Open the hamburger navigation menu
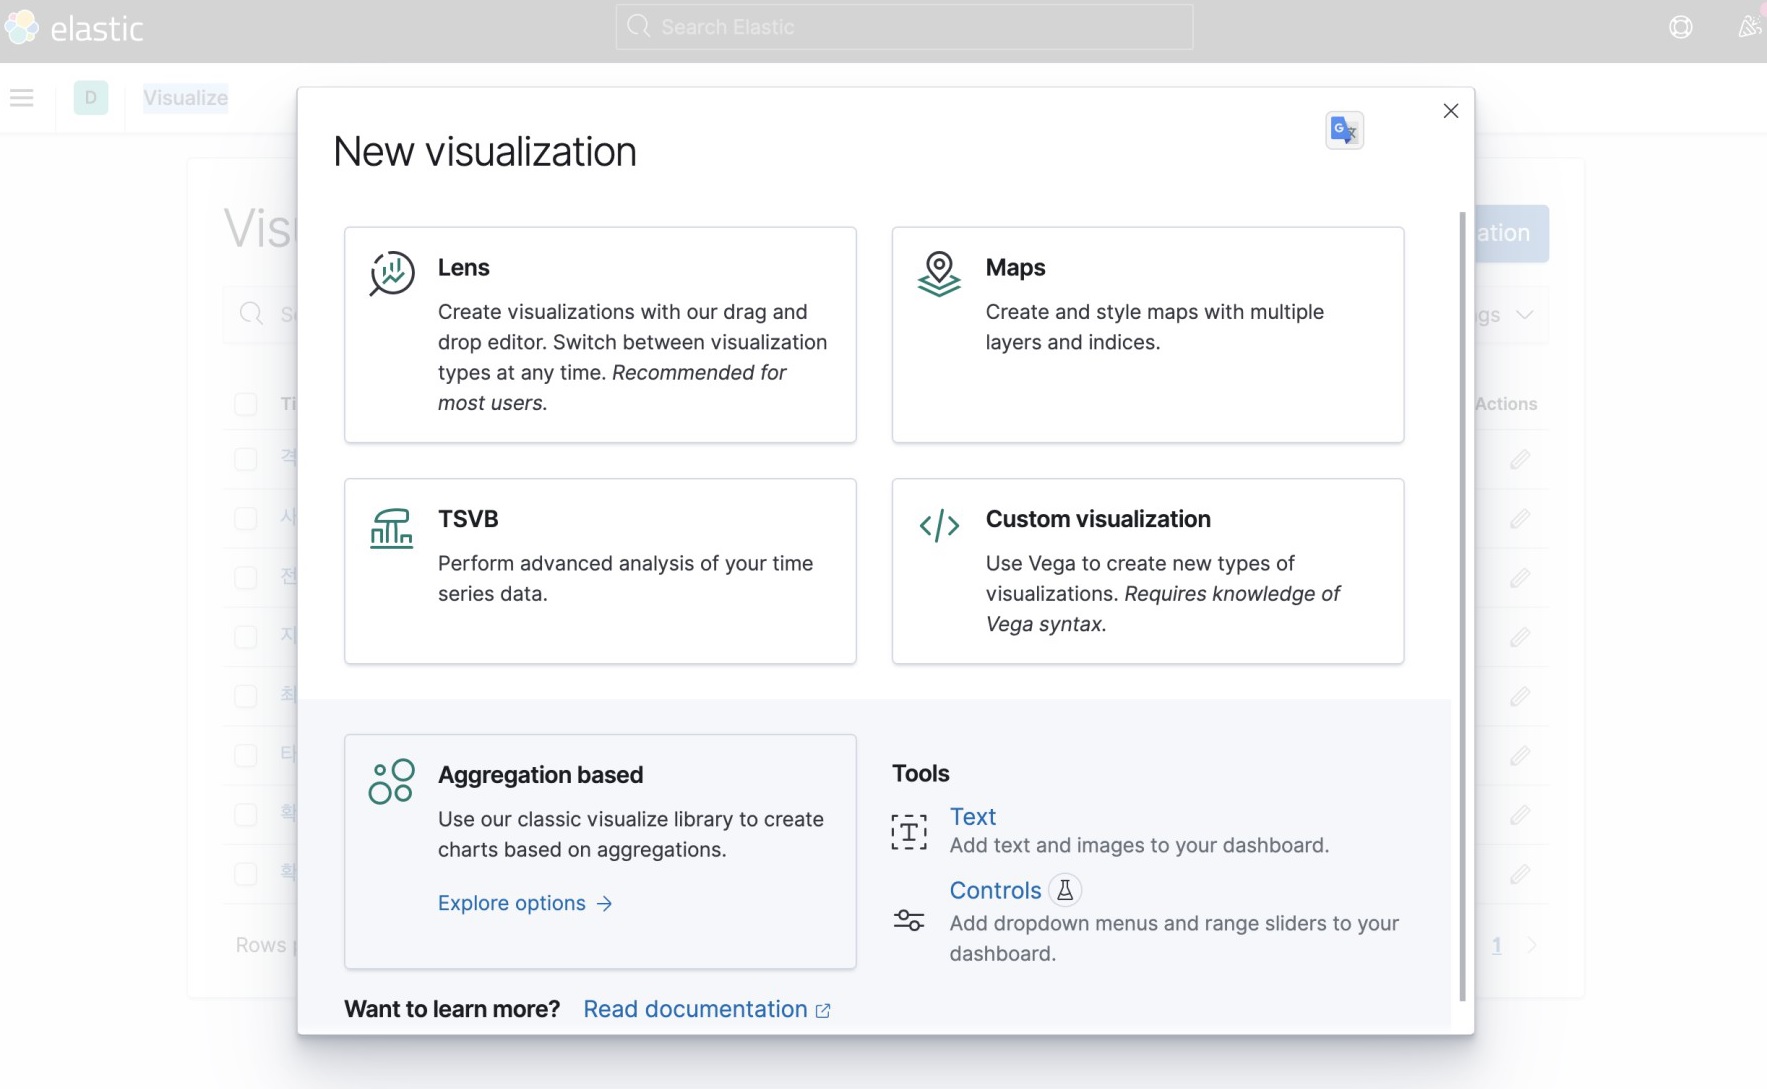 coord(22,98)
